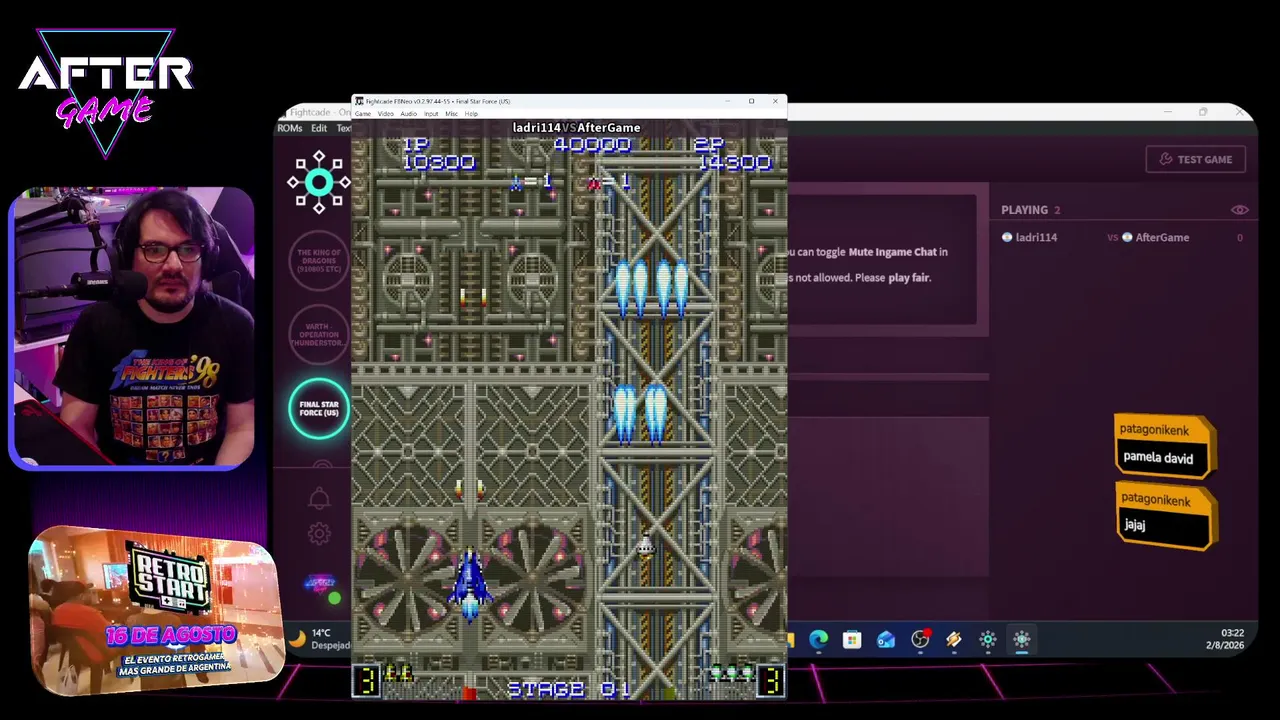Screen dimensions: 1280x720
Task: Open the Input menu in FBNeo
Action: (431, 114)
